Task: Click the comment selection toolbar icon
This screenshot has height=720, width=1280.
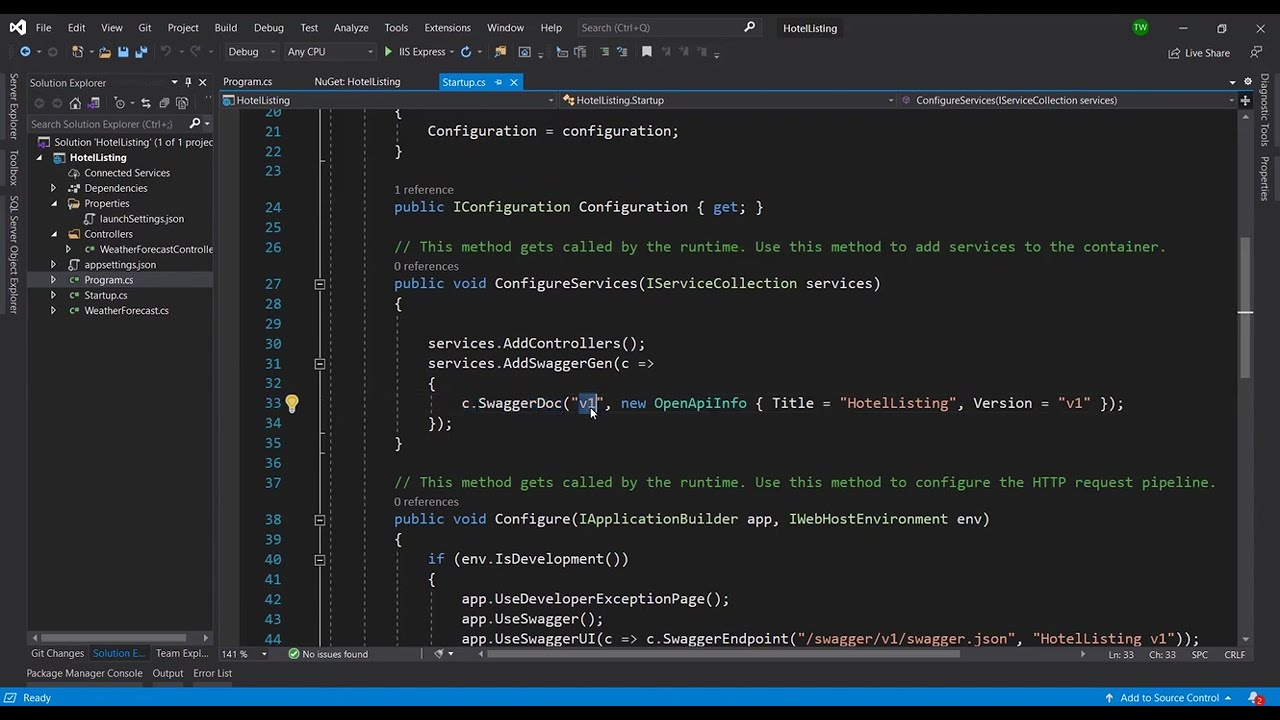Action: pos(604,52)
